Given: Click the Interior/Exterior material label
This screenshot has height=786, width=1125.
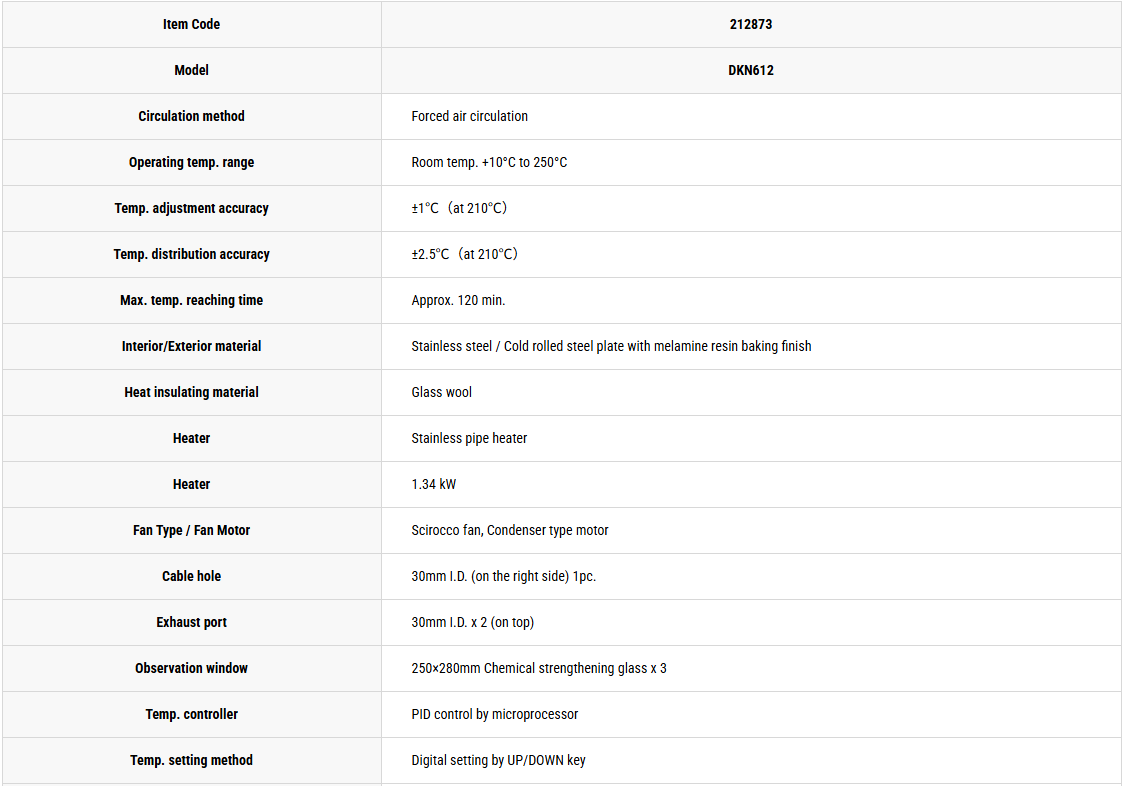Looking at the screenshot, I should coord(192,346).
